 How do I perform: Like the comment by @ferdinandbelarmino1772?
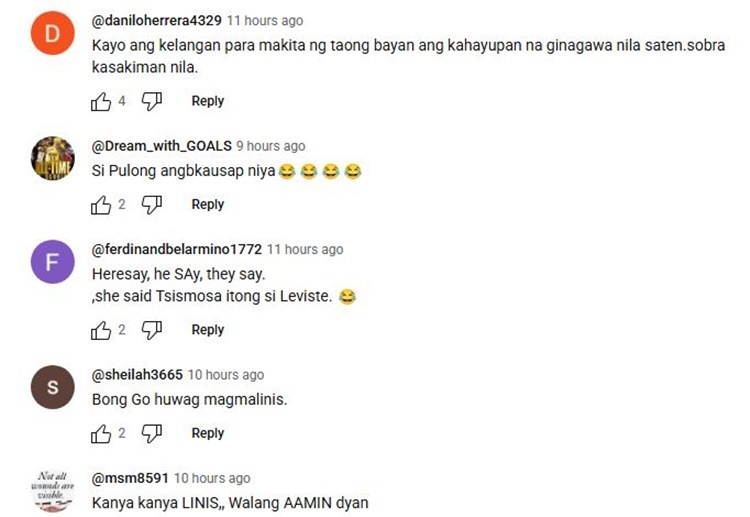[x=101, y=330]
